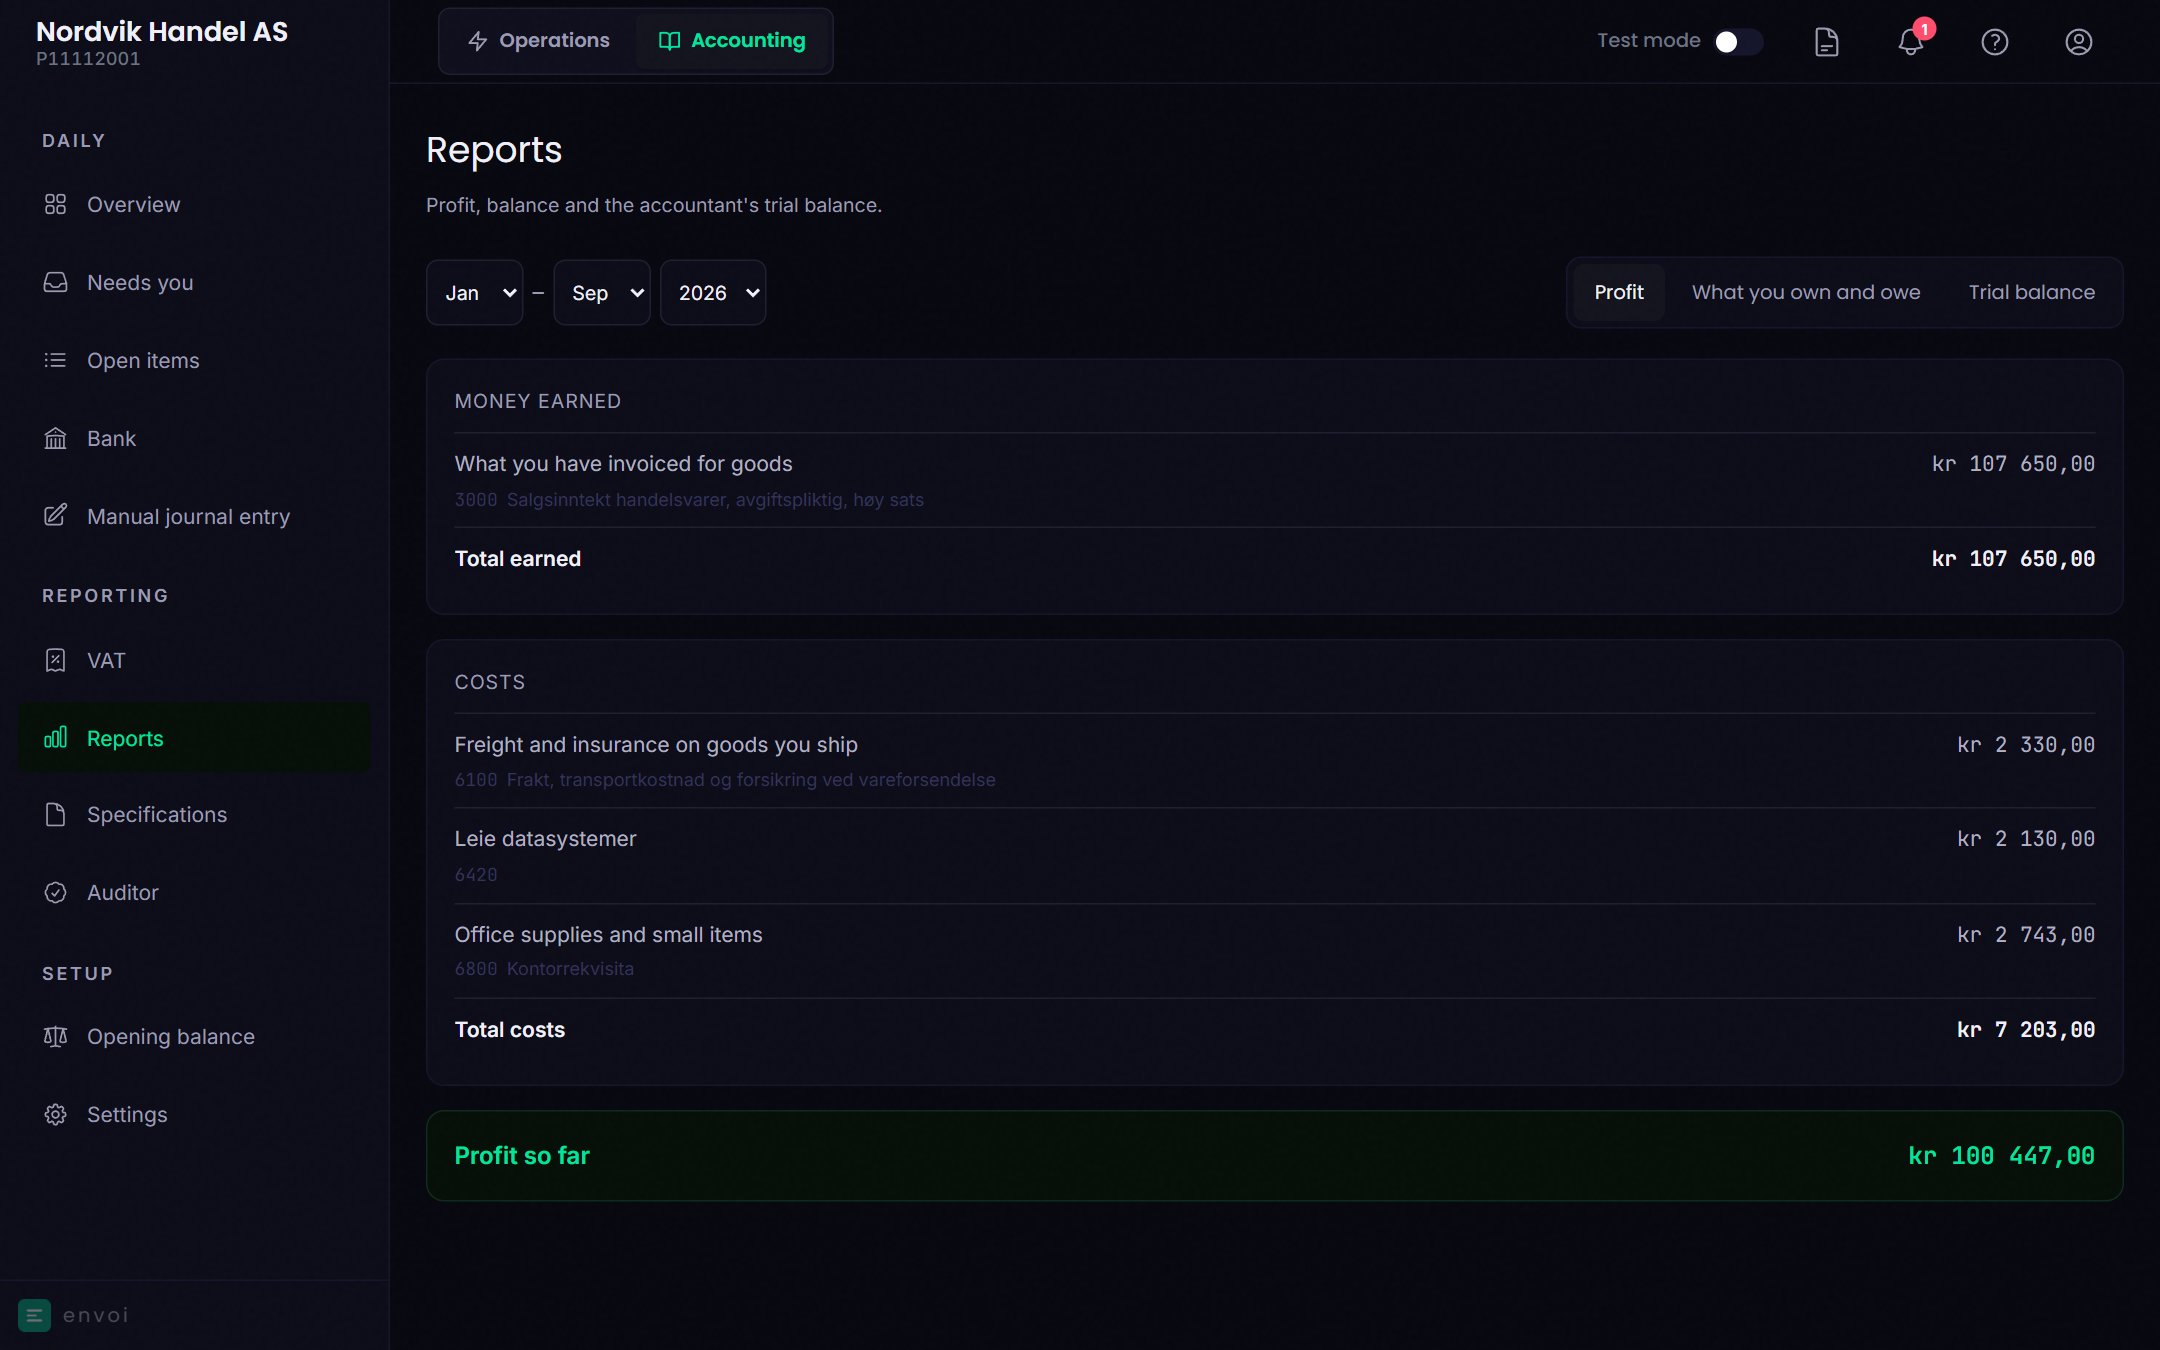Switch to the Accounting tab
The height and width of the screenshot is (1350, 2160).
pos(732,41)
